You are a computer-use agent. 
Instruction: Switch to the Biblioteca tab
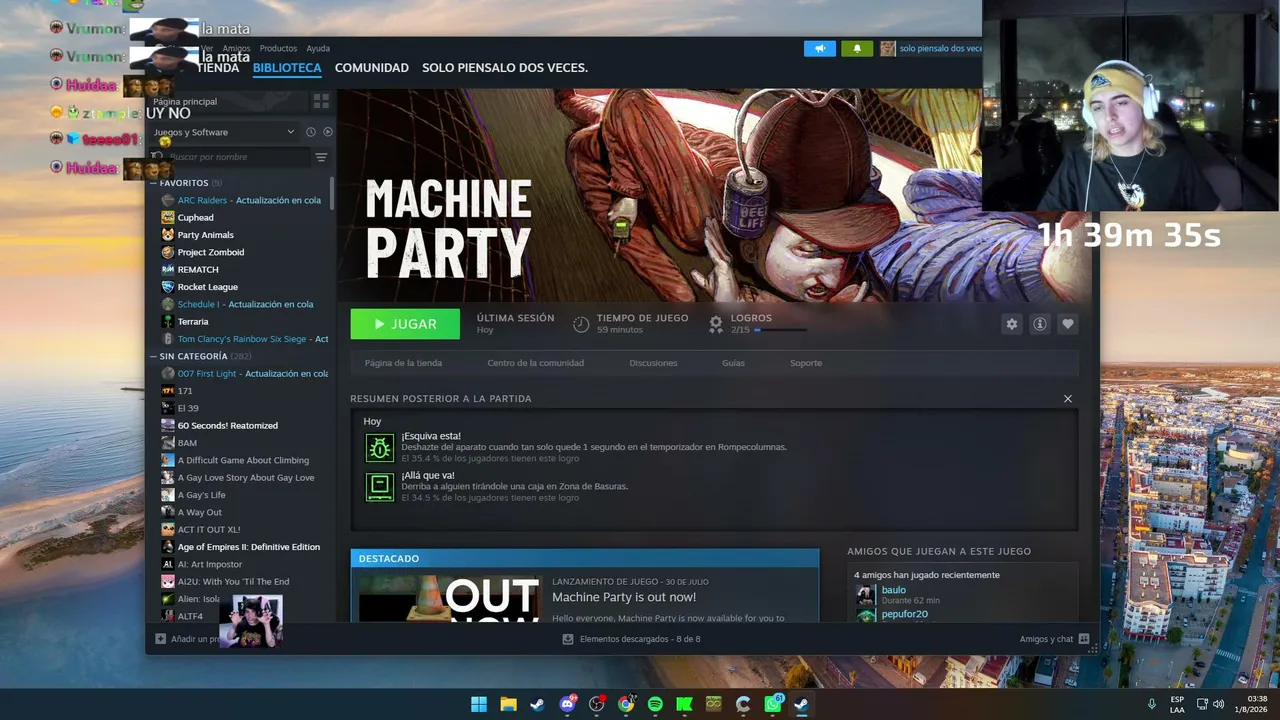coord(287,68)
